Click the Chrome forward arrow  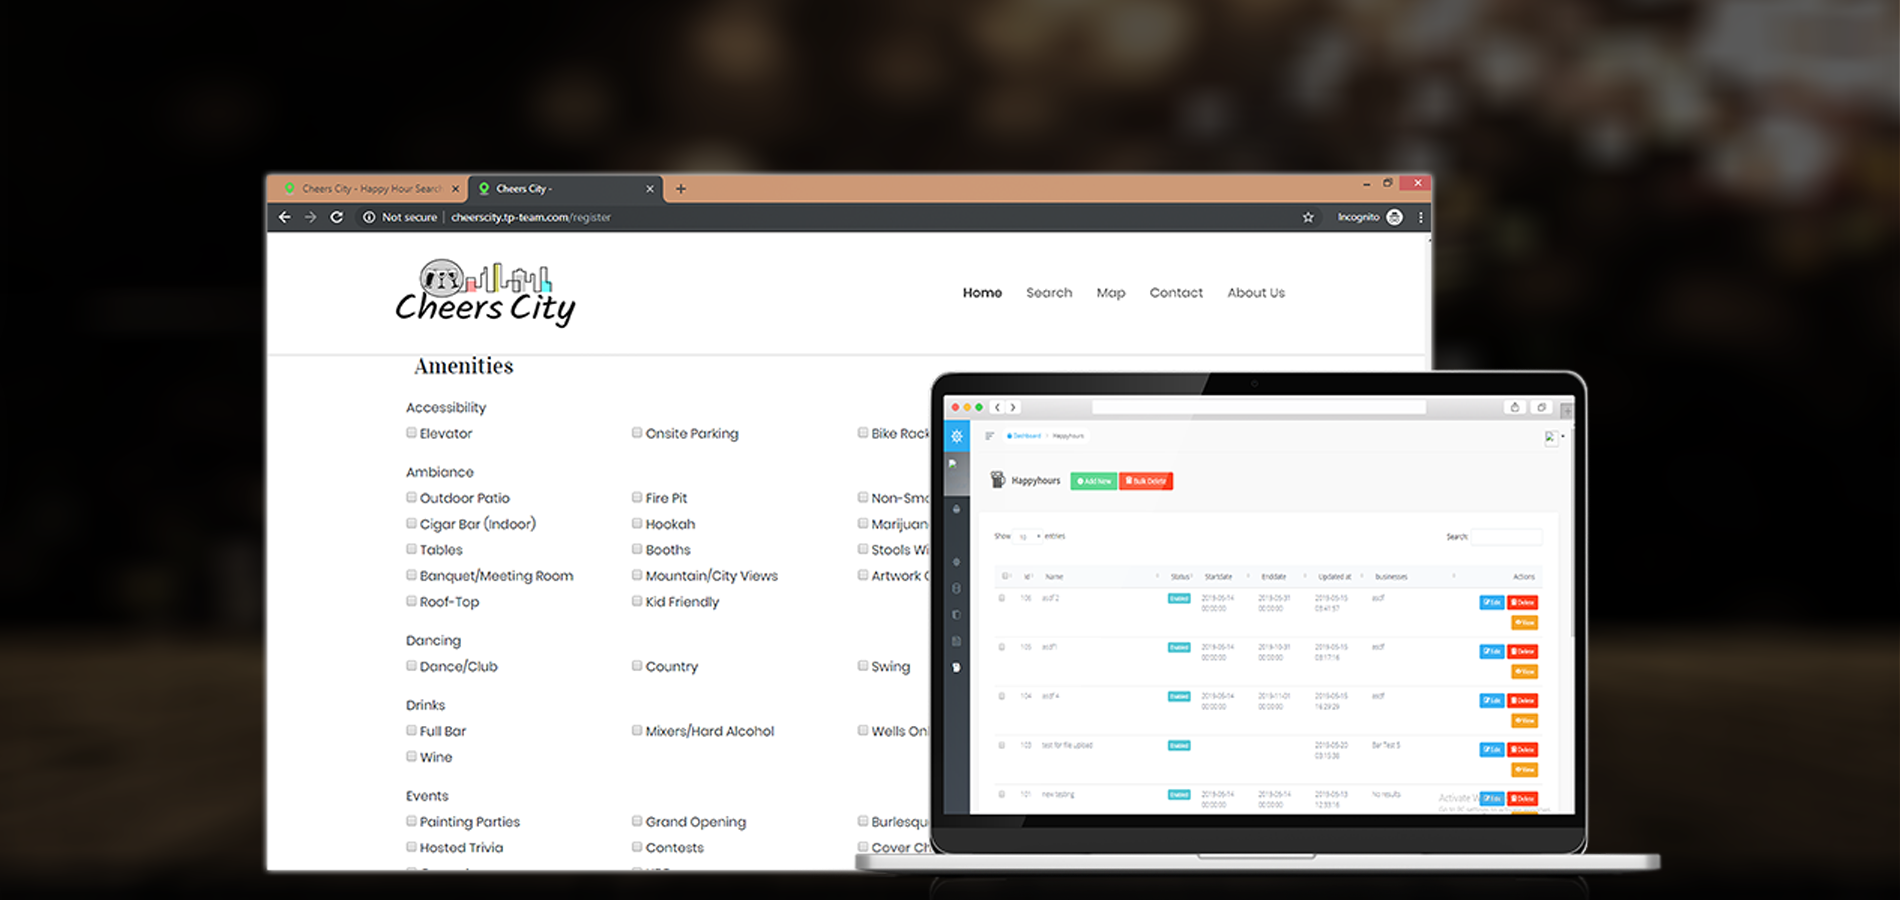pos(310,217)
